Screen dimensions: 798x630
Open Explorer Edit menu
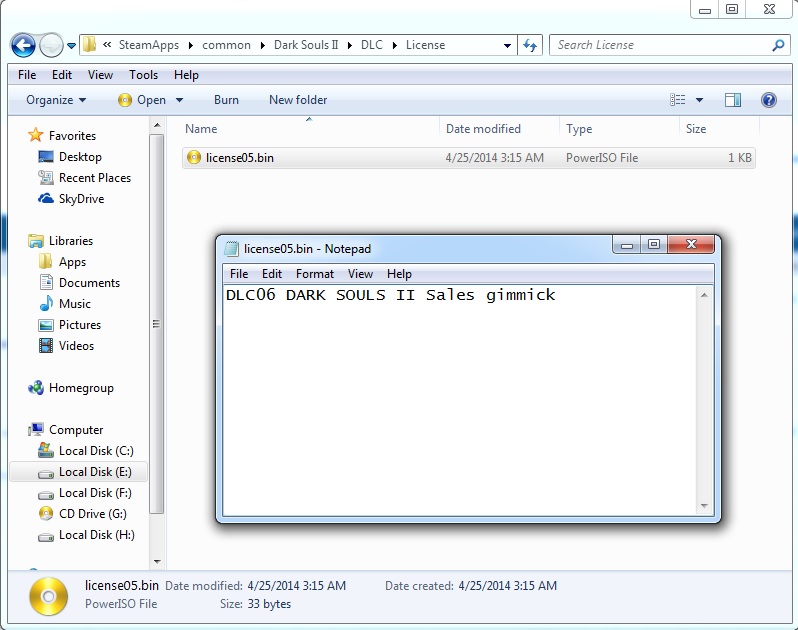[x=62, y=75]
